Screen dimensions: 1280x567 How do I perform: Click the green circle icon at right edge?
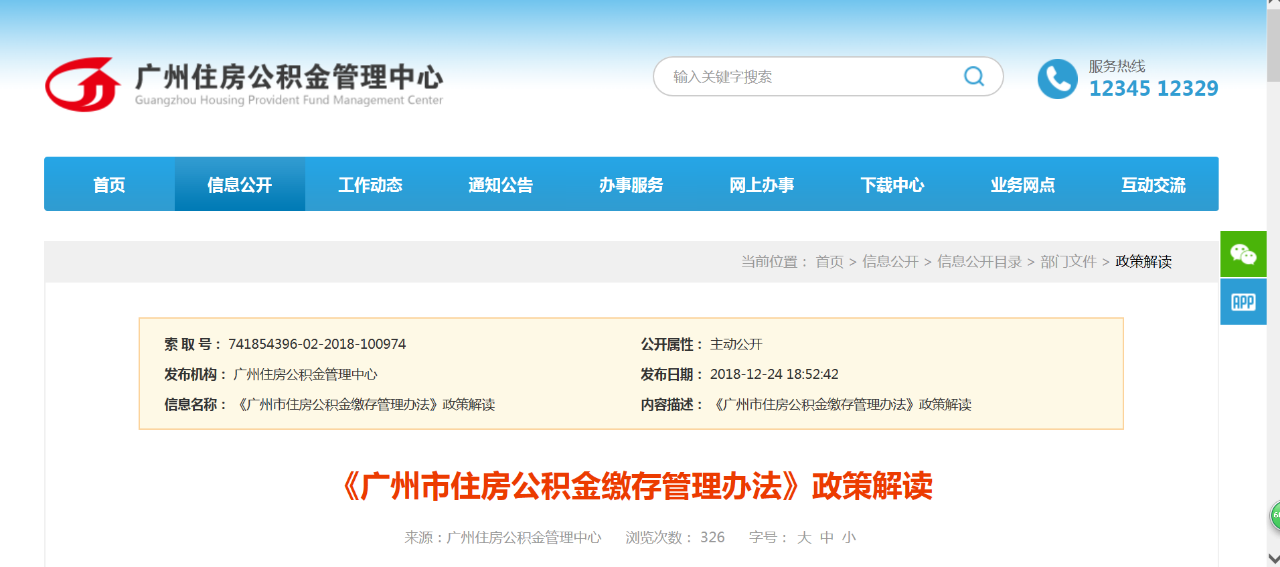pos(1275,516)
